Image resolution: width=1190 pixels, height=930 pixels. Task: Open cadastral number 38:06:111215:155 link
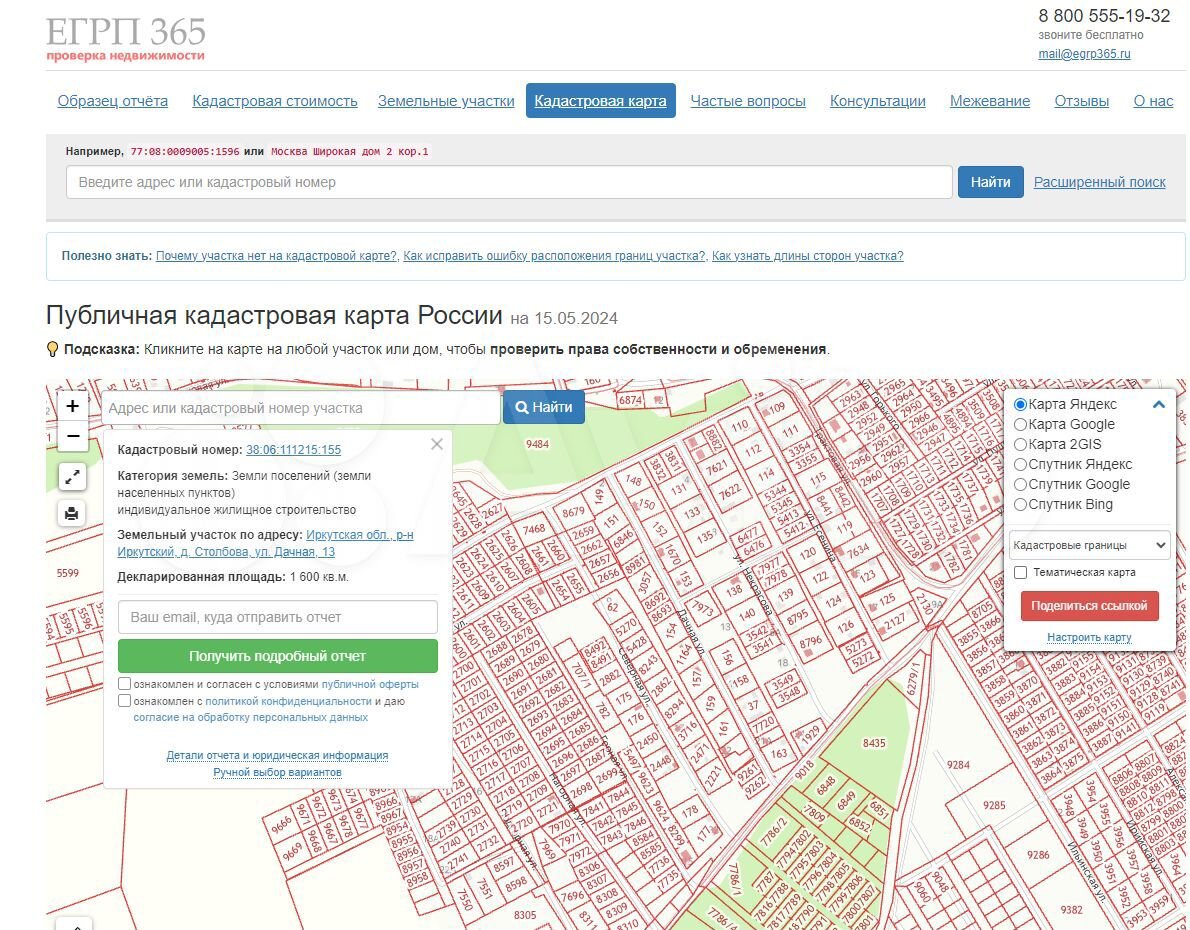293,450
